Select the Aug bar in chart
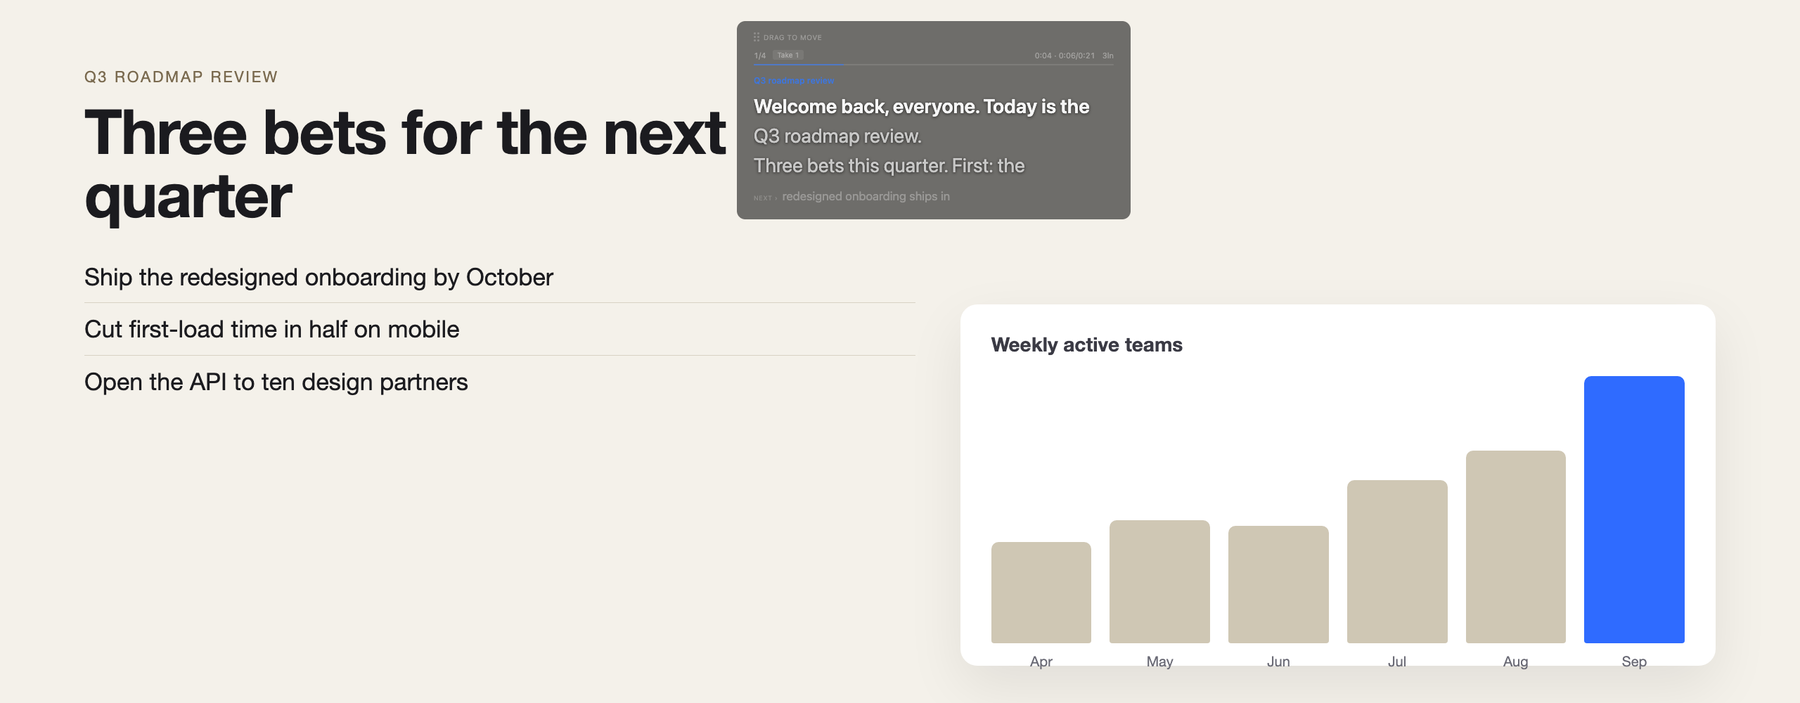The width and height of the screenshot is (1800, 703). pyautogui.click(x=1515, y=547)
